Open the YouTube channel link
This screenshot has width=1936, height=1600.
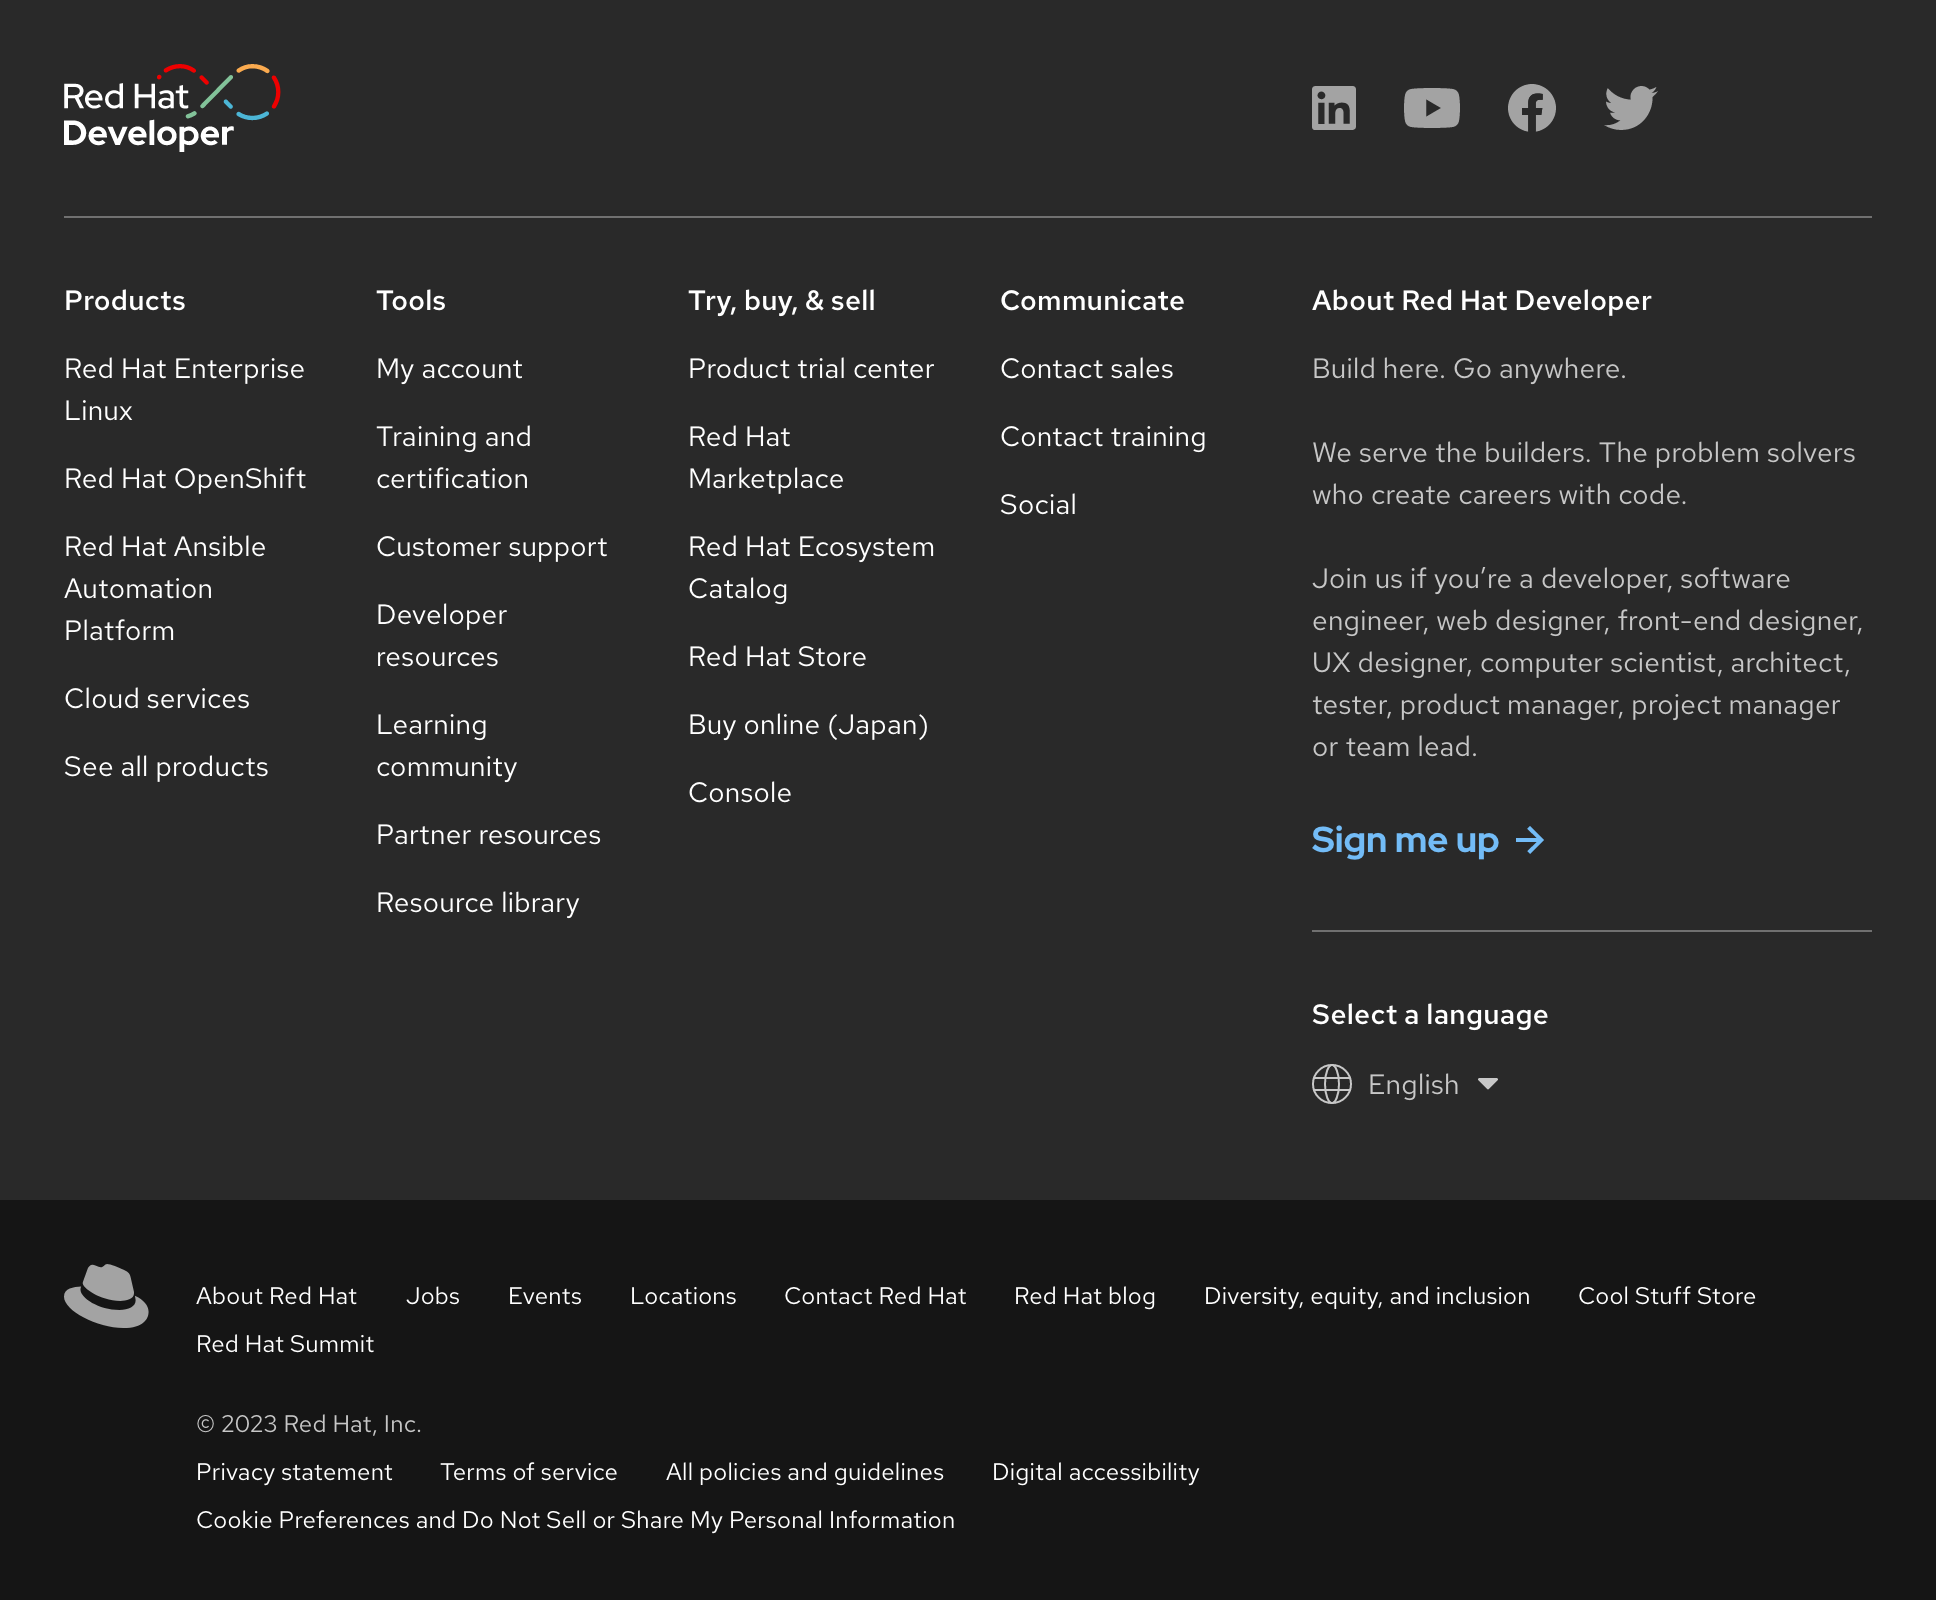(1431, 108)
